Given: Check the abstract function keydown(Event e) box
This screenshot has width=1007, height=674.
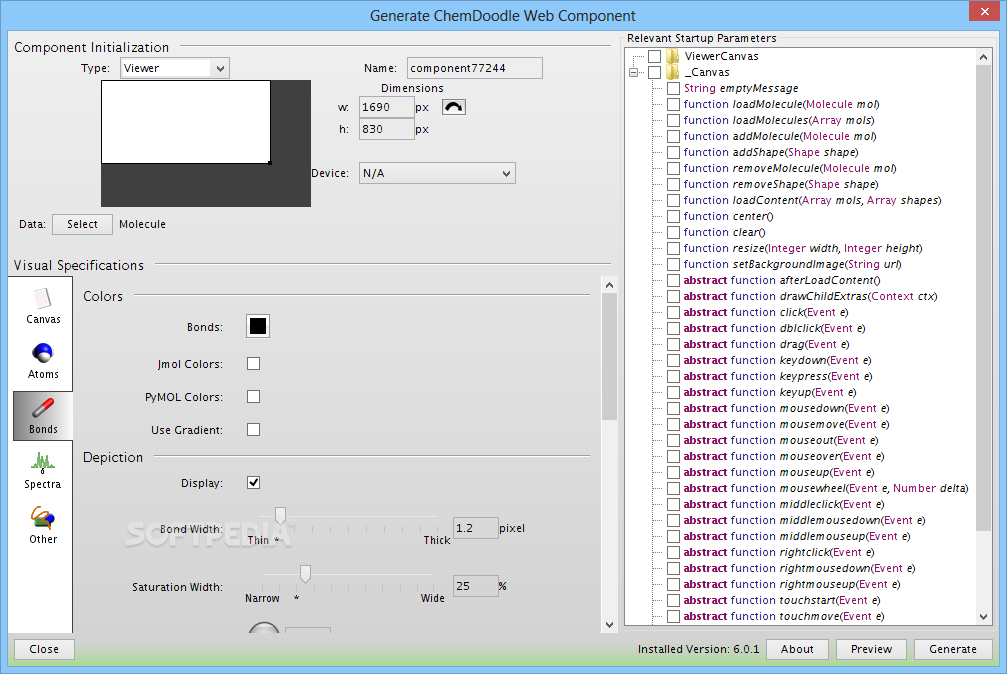Looking at the screenshot, I should [x=673, y=360].
